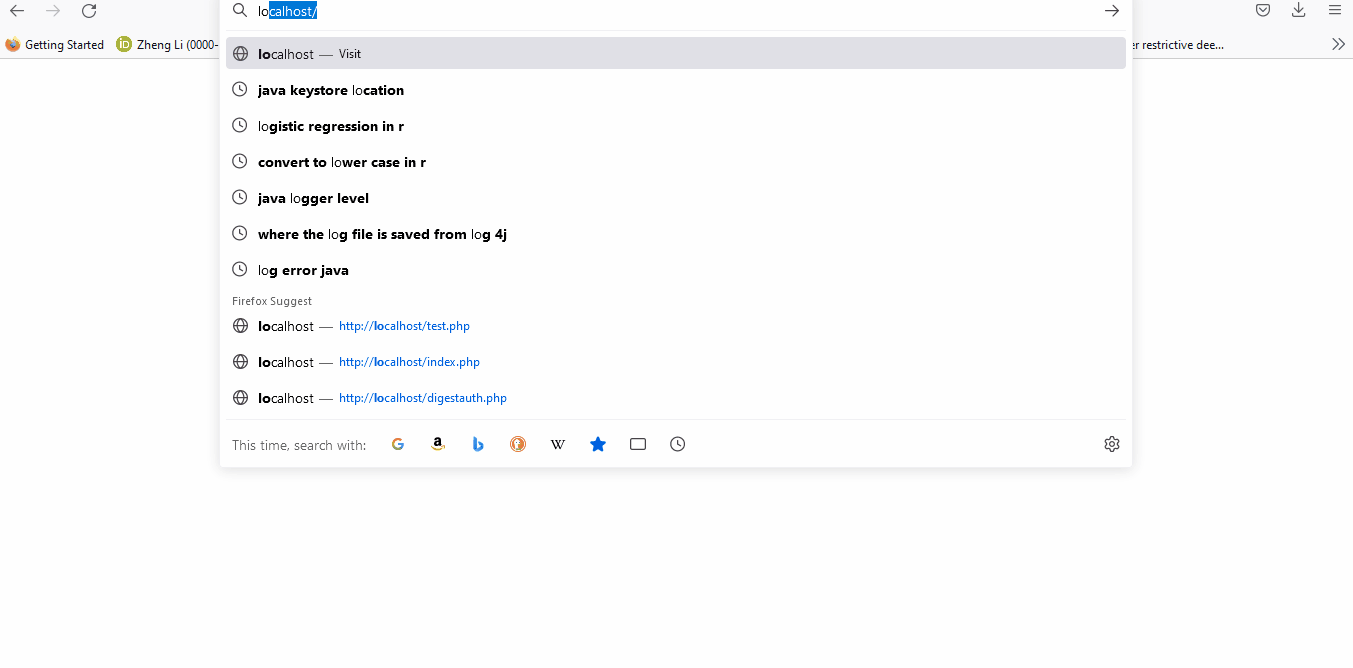Open the Firefox application menu

tap(1334, 10)
